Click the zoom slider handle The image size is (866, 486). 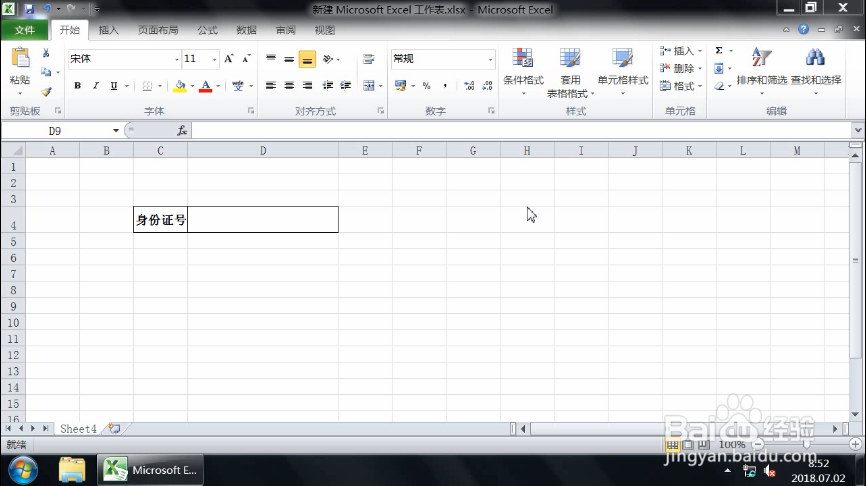pos(807,444)
